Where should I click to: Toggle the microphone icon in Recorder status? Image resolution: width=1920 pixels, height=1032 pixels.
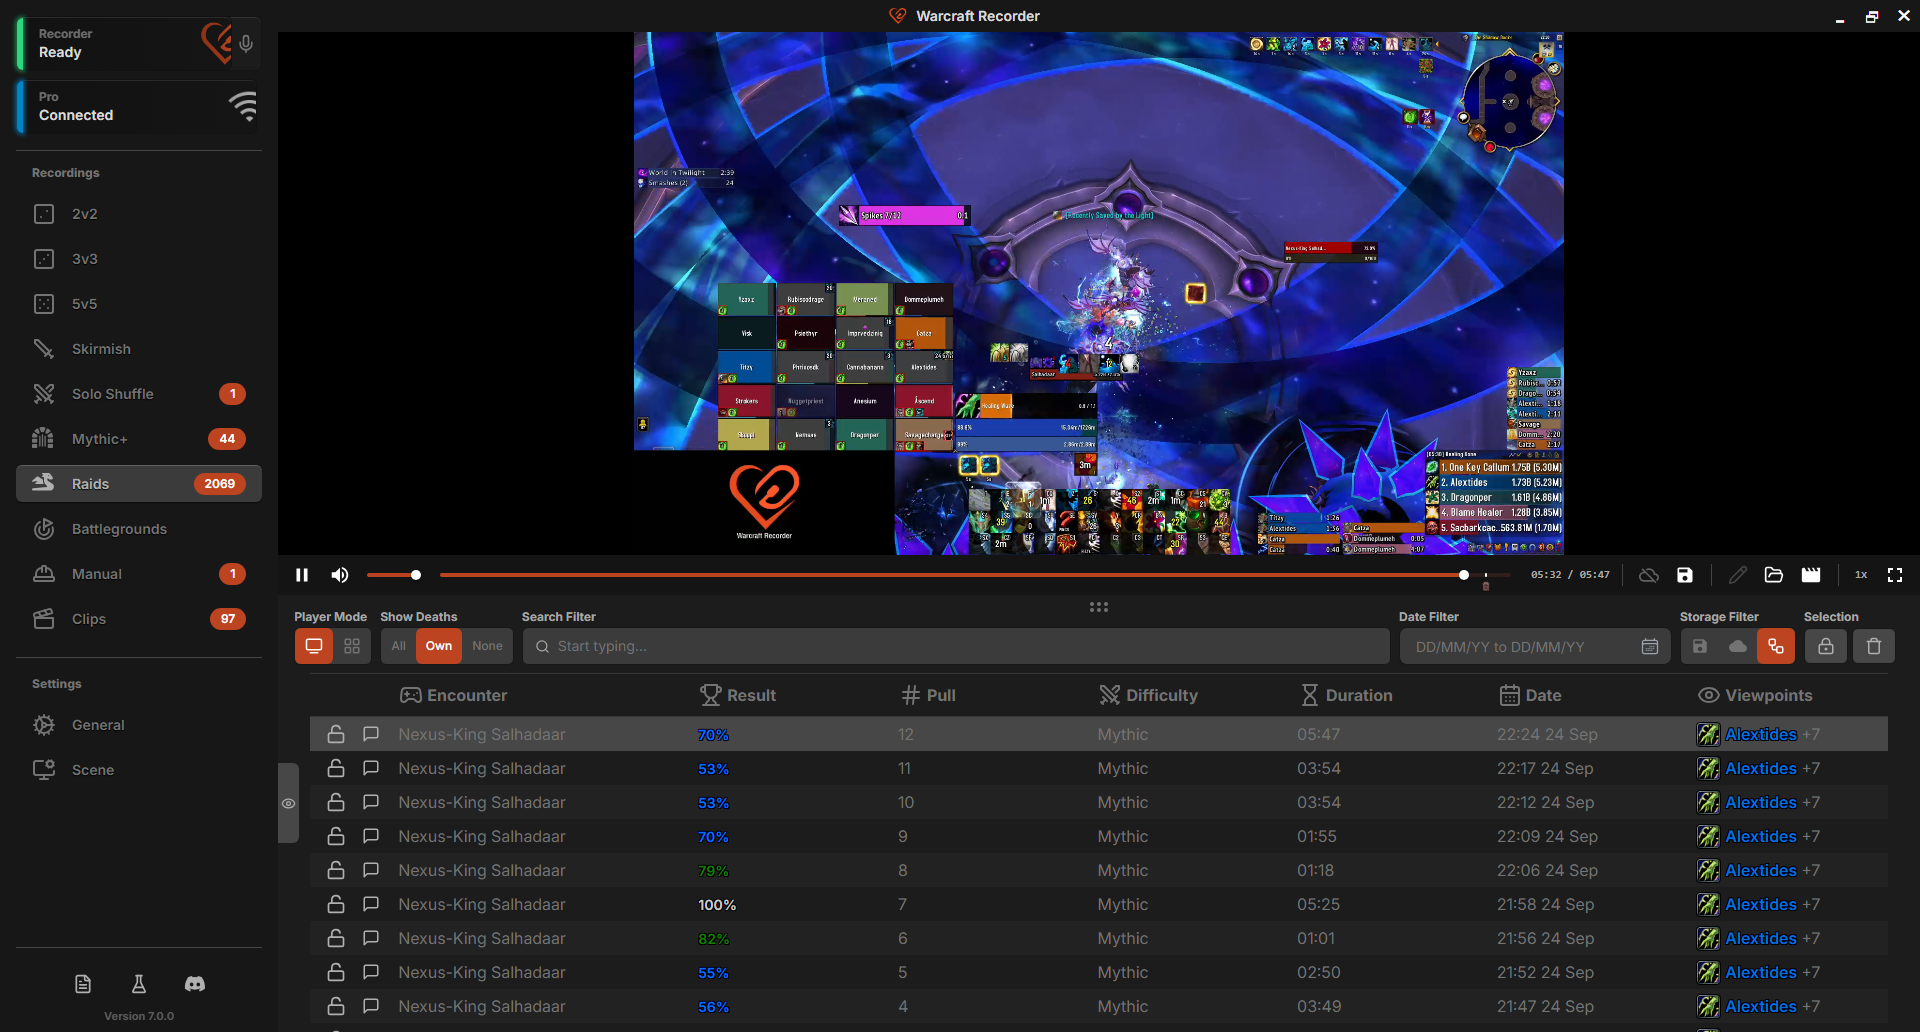point(246,44)
